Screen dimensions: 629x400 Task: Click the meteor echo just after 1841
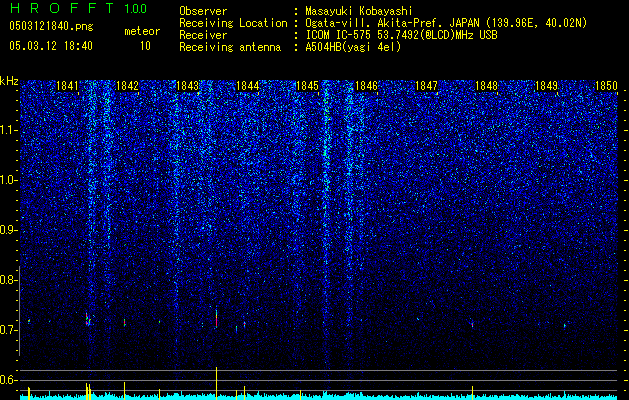[88, 319]
